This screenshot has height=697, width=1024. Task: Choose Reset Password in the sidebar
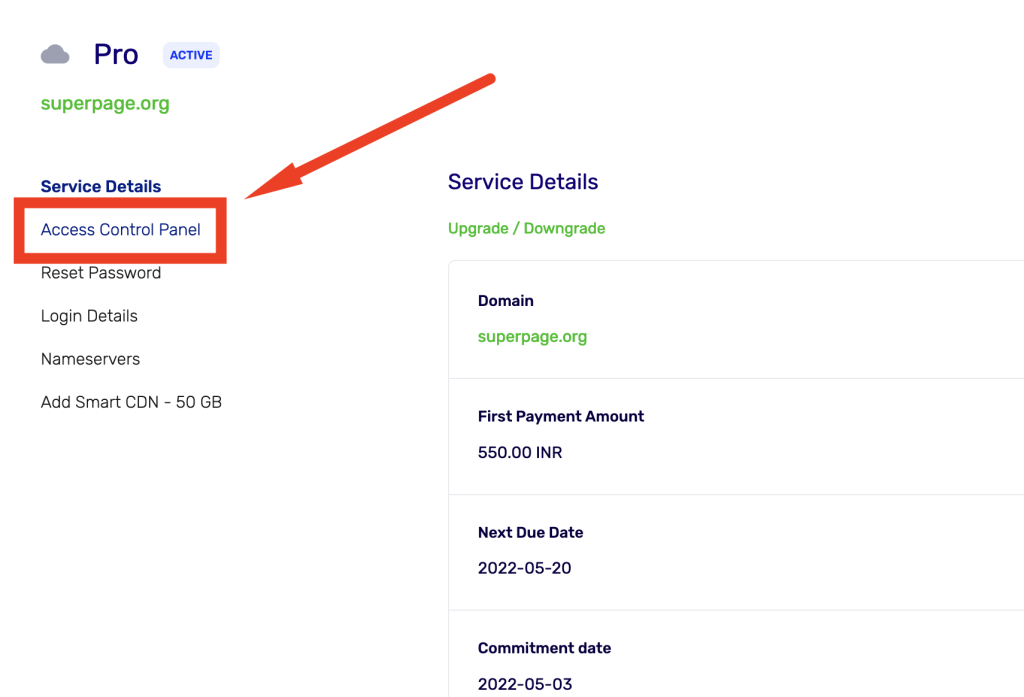(x=101, y=272)
